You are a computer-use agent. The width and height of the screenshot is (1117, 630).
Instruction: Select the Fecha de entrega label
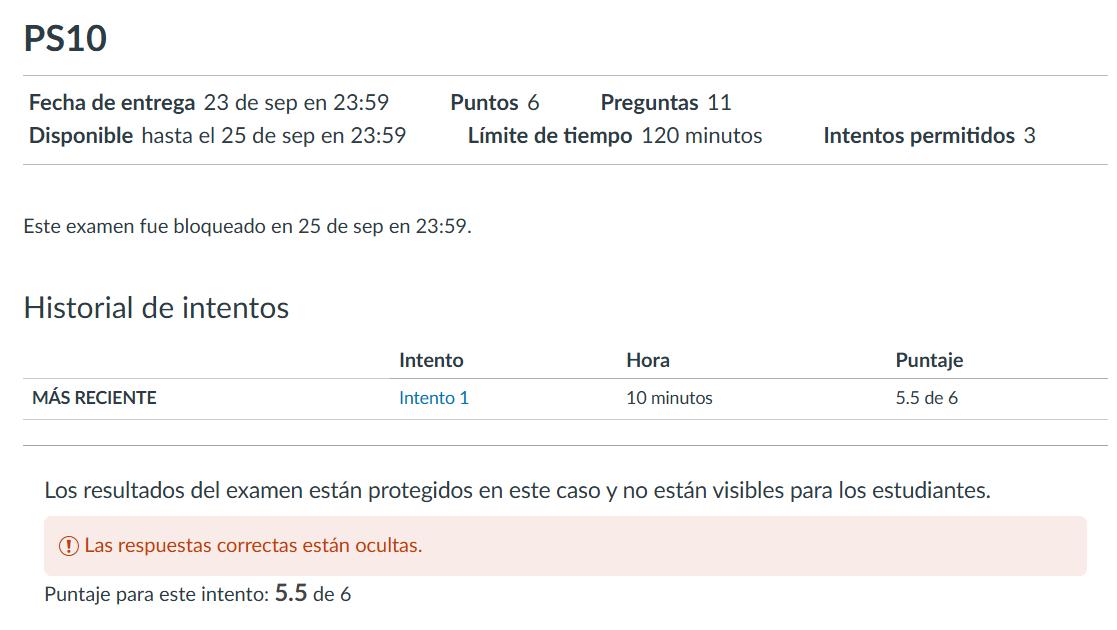coord(112,103)
